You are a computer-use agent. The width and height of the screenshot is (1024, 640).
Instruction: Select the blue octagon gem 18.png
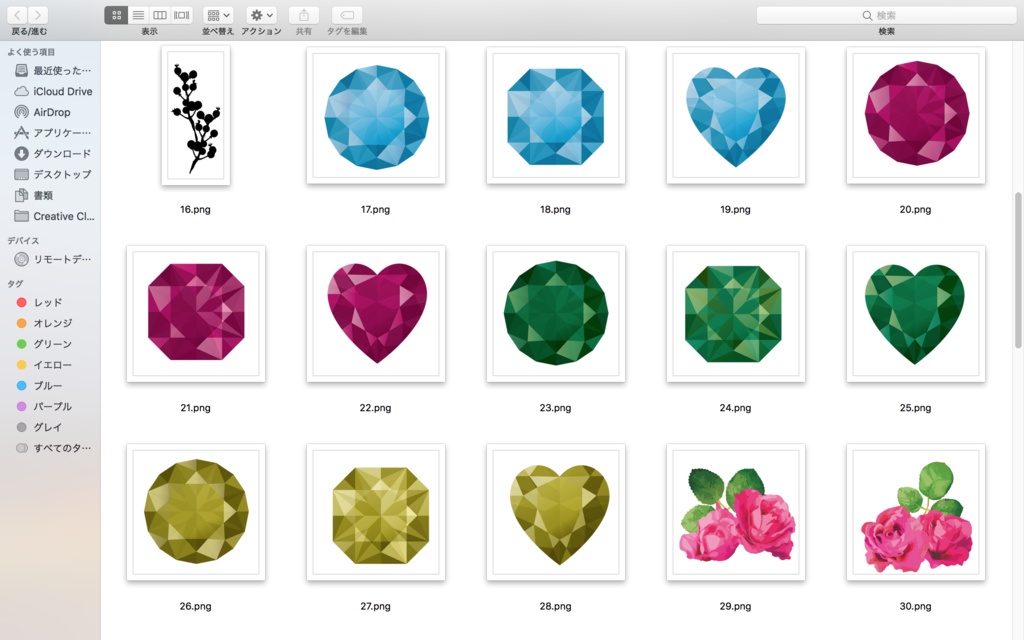(x=556, y=116)
